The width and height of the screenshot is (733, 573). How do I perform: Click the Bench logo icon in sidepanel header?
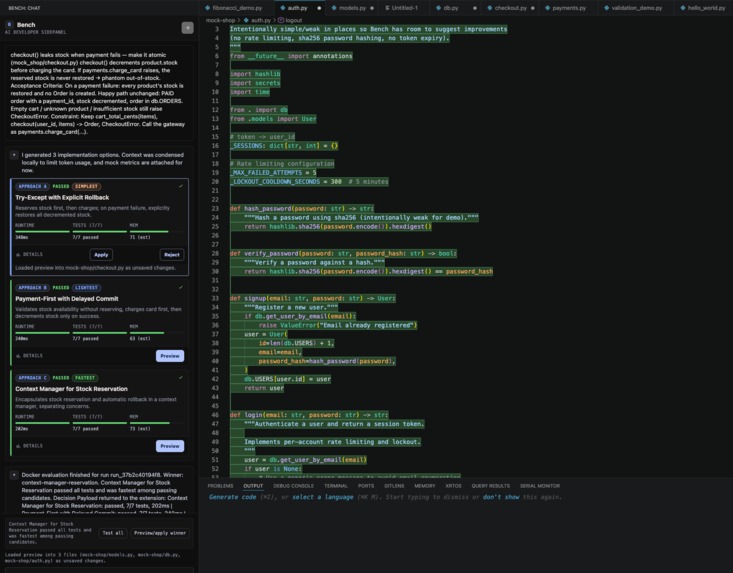[x=9, y=24]
